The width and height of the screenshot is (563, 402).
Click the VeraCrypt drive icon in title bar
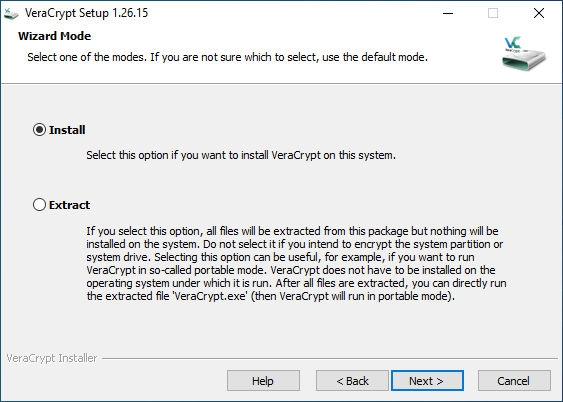click(x=11, y=14)
